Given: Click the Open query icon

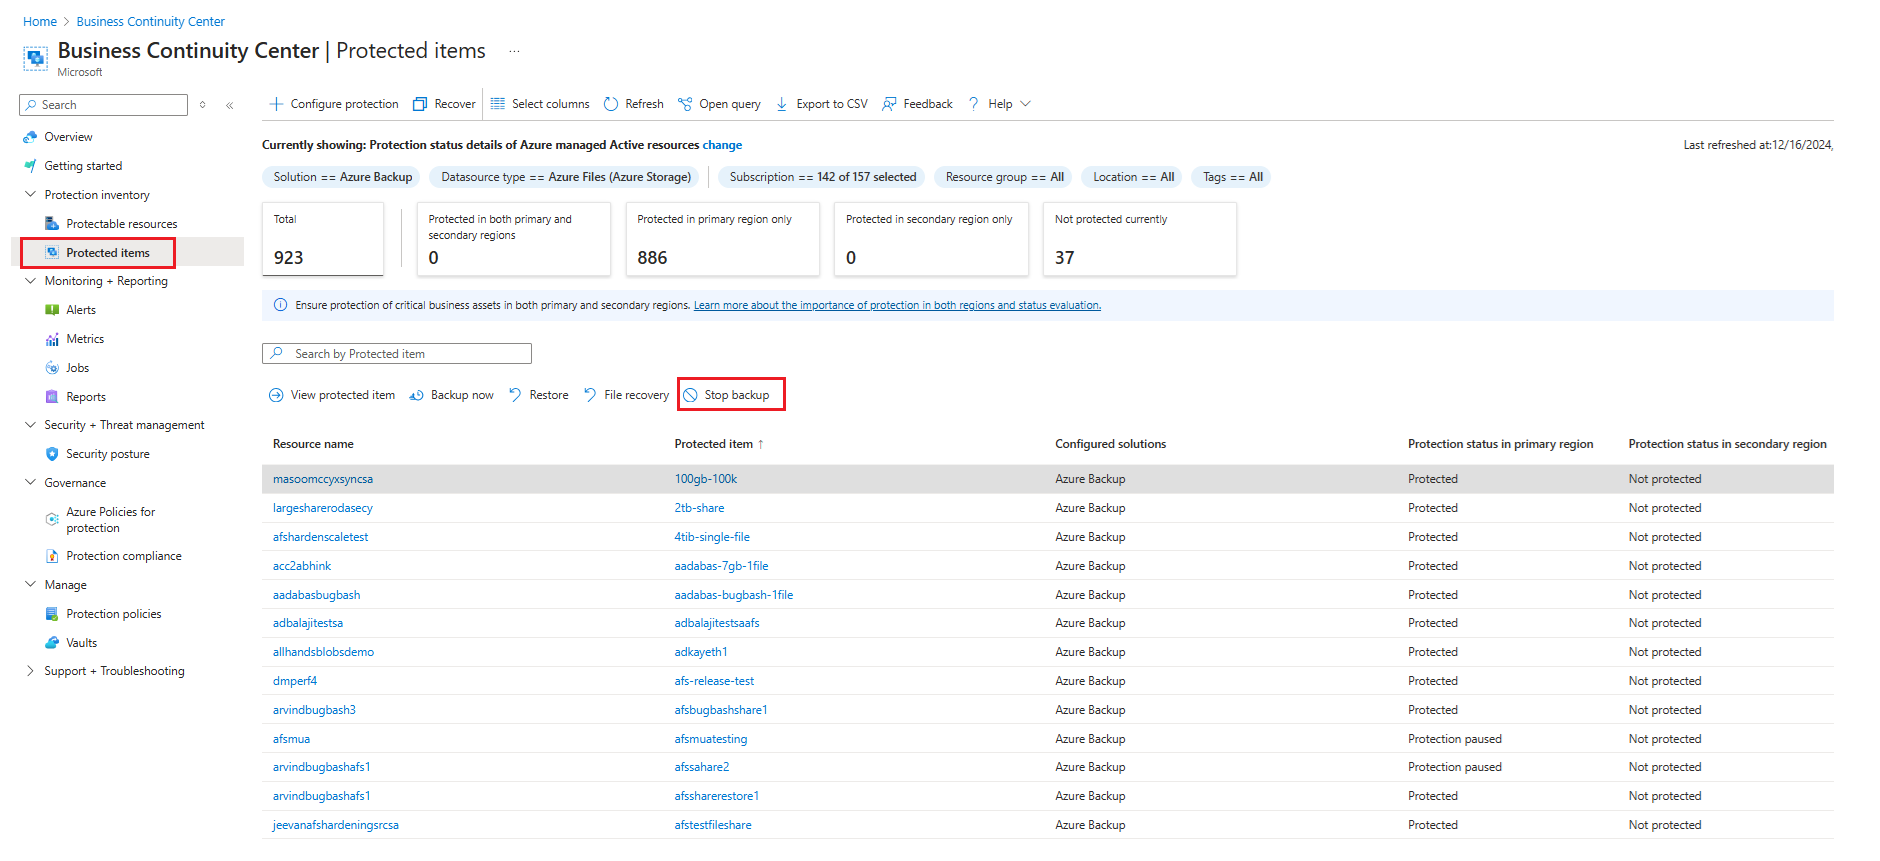Looking at the screenshot, I should tap(685, 104).
